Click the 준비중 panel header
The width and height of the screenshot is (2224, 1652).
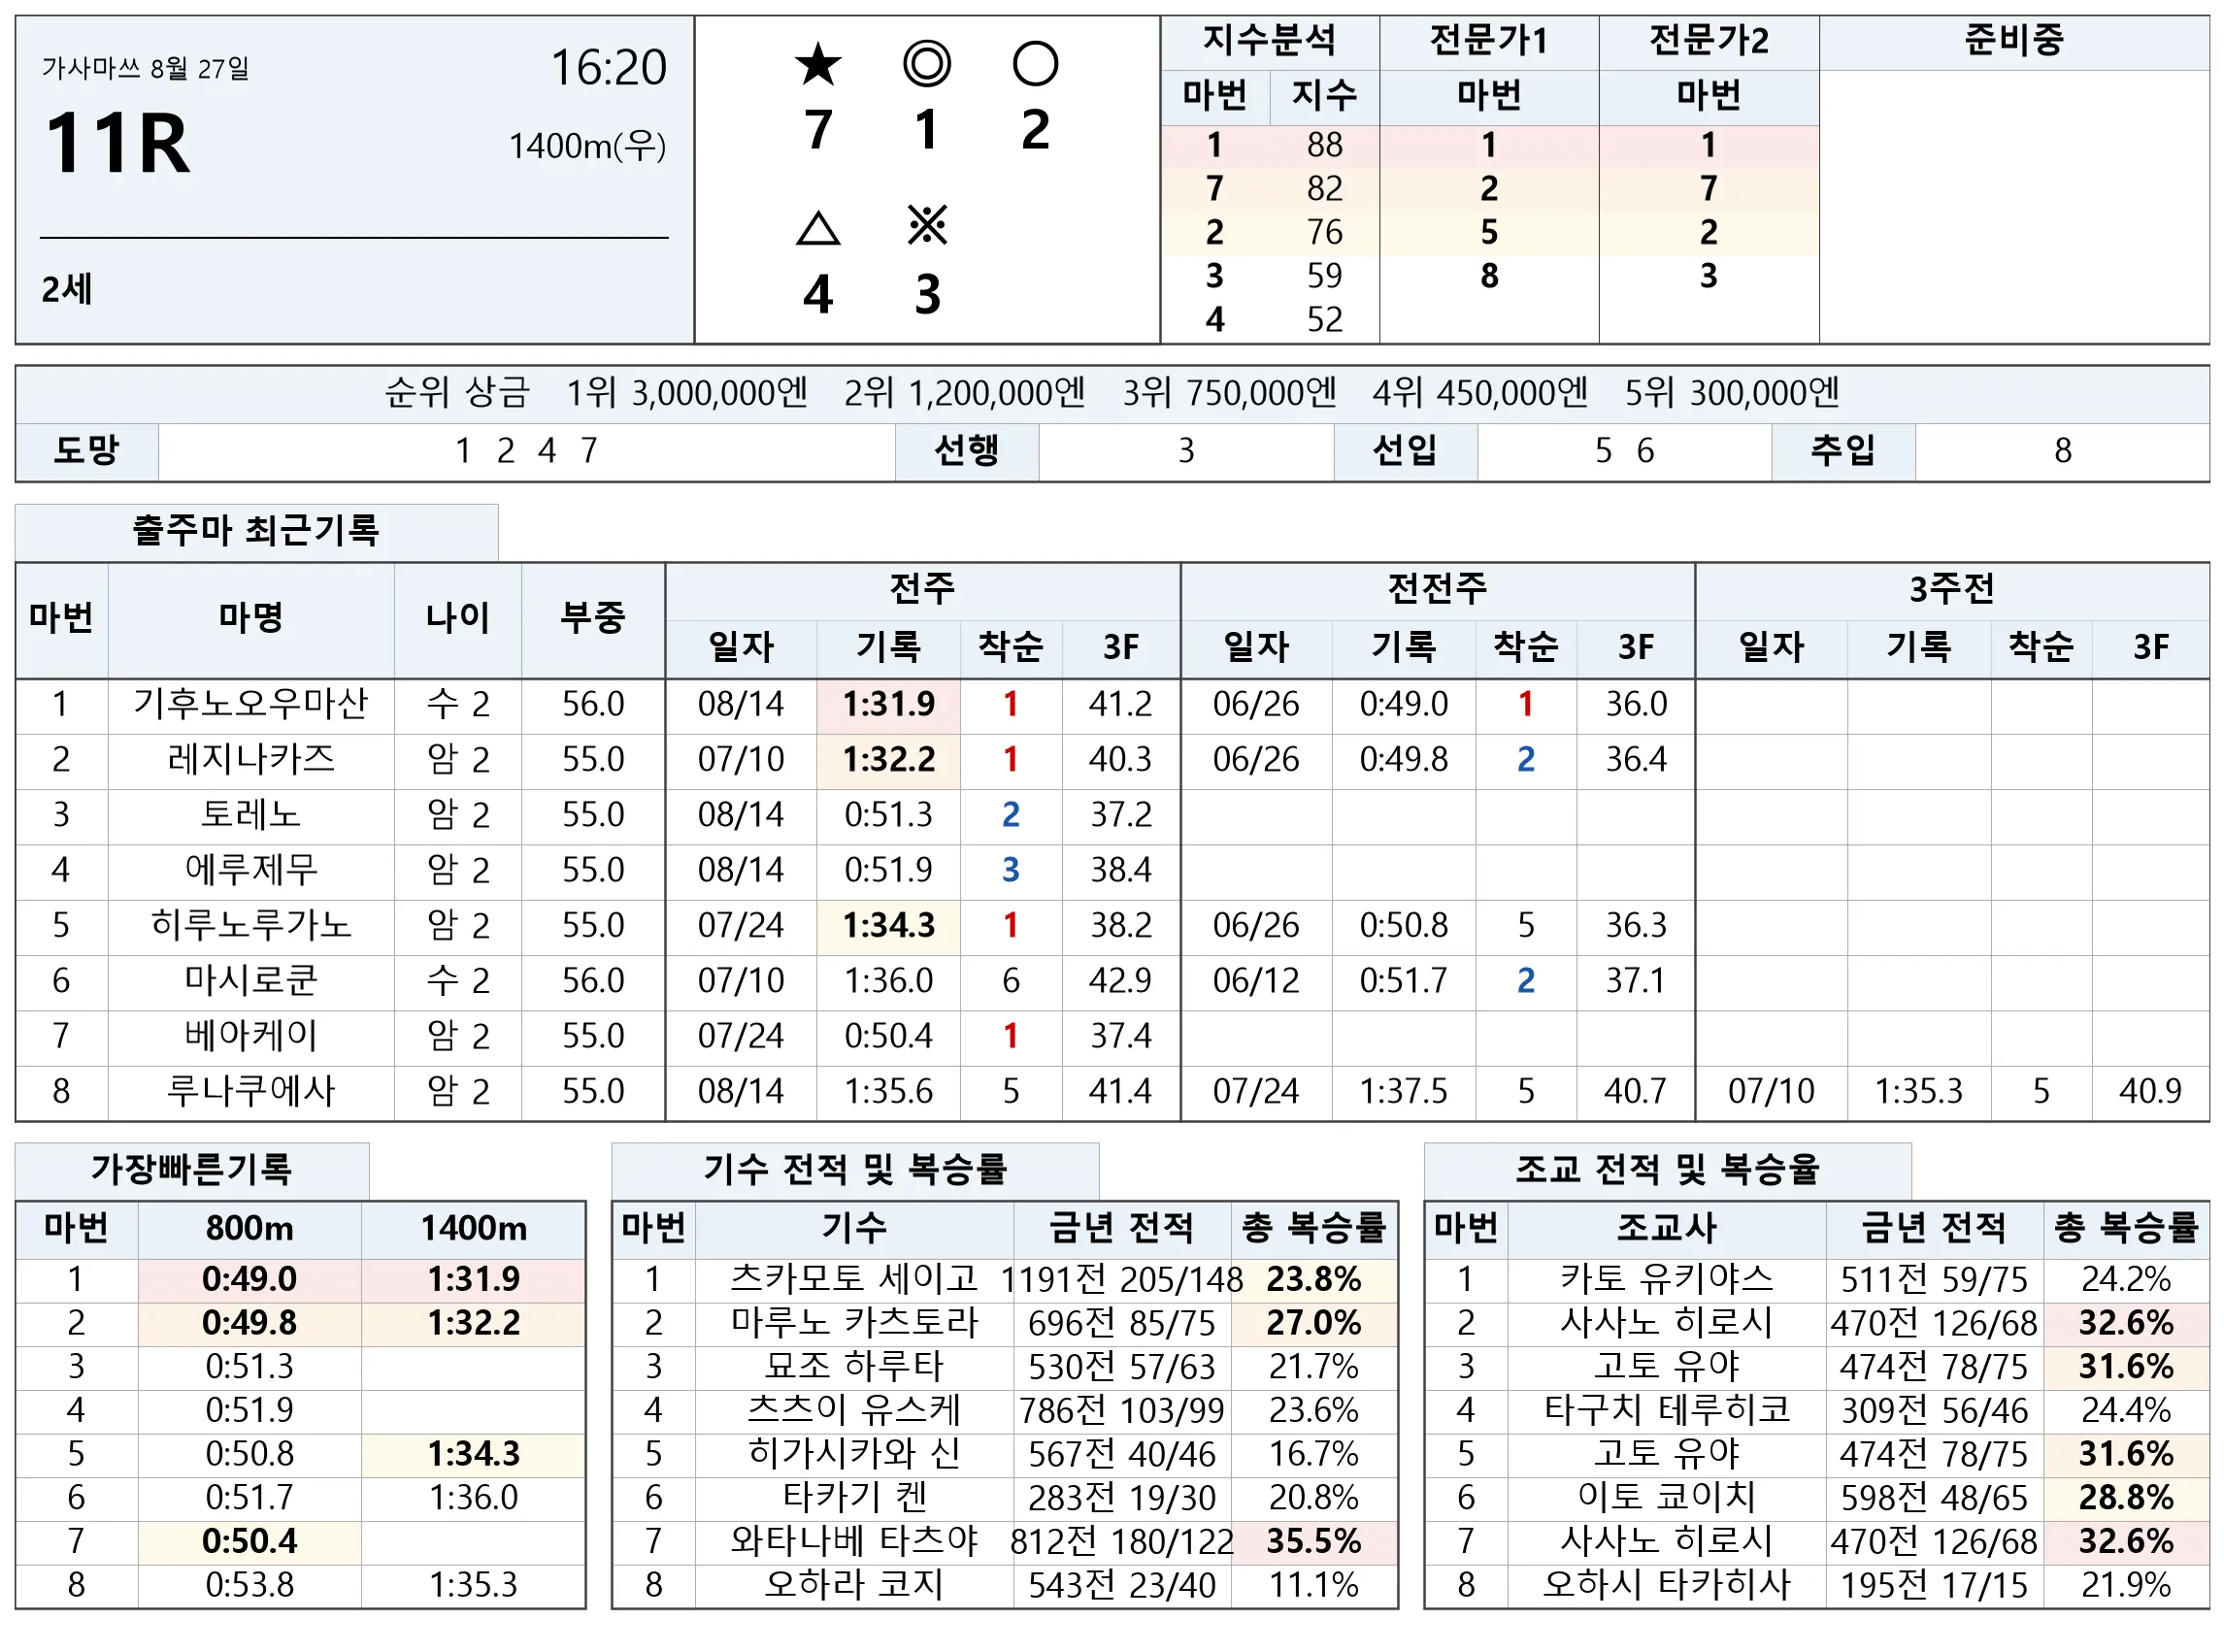pos(2013,41)
